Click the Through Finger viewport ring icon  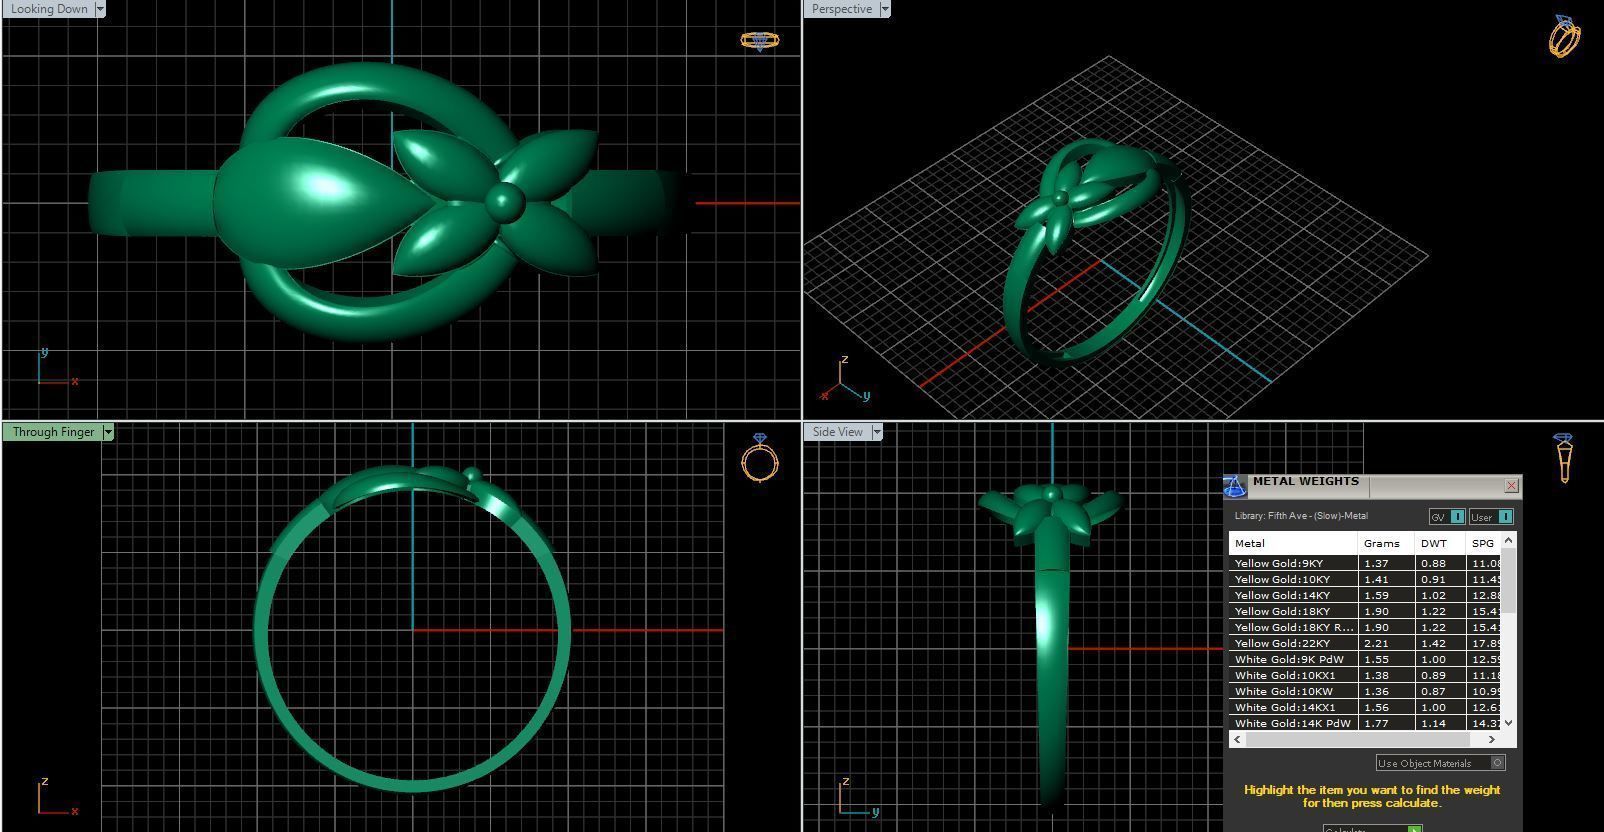pos(760,458)
